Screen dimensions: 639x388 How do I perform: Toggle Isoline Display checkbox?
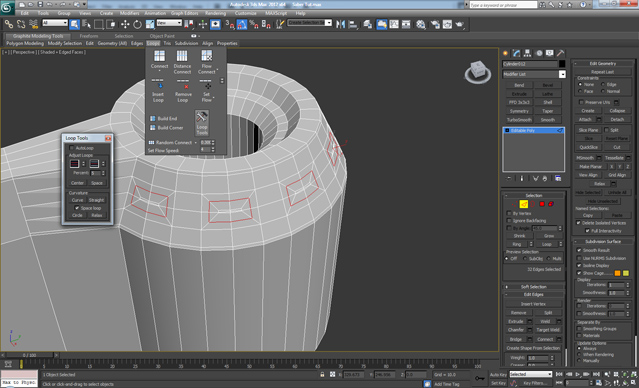tap(579, 265)
